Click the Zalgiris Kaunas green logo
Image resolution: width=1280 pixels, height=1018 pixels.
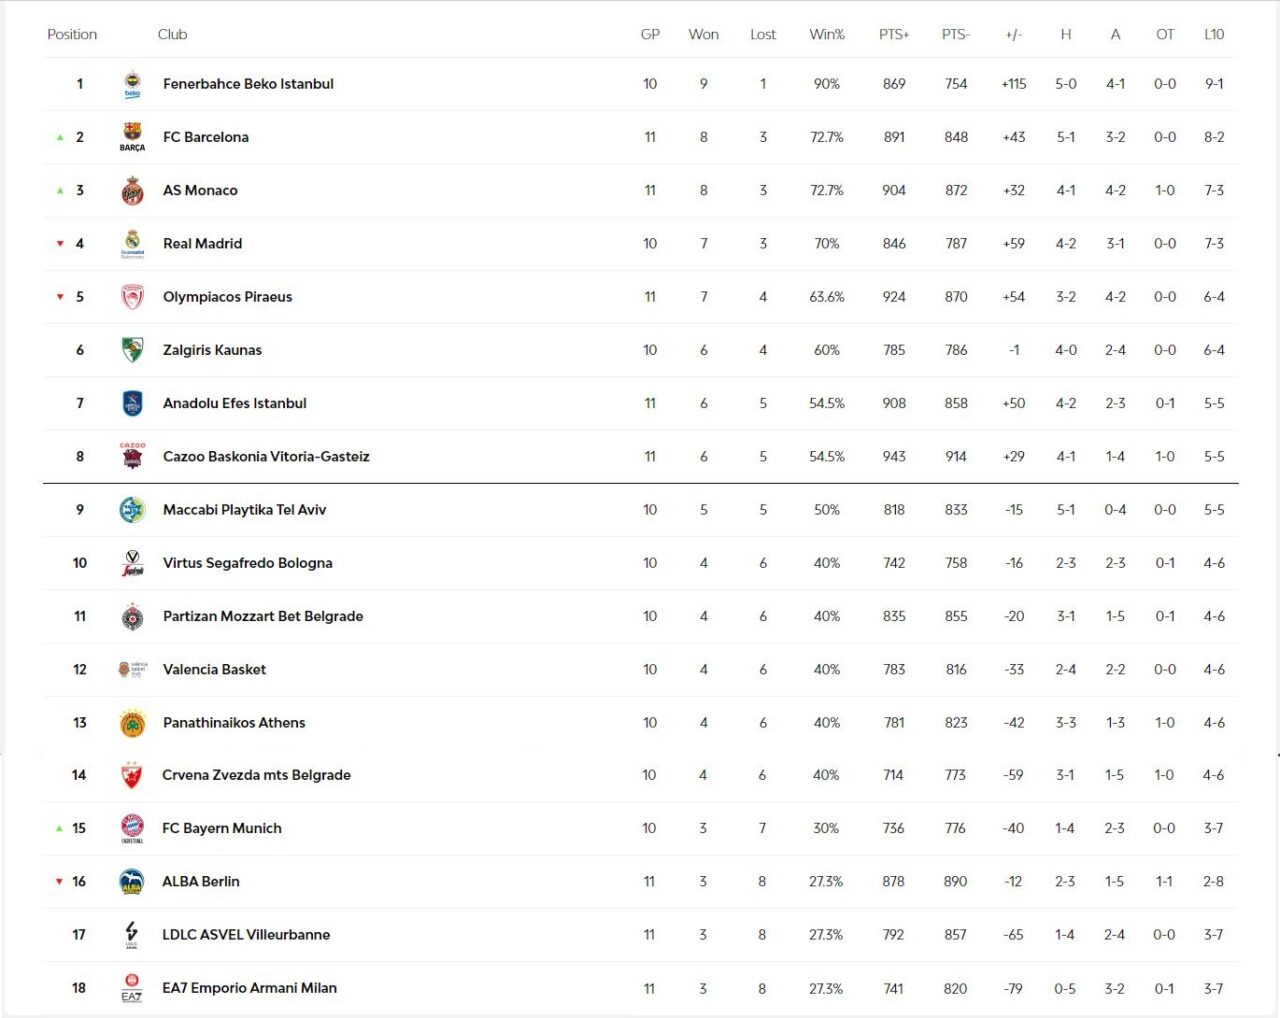tap(132, 350)
